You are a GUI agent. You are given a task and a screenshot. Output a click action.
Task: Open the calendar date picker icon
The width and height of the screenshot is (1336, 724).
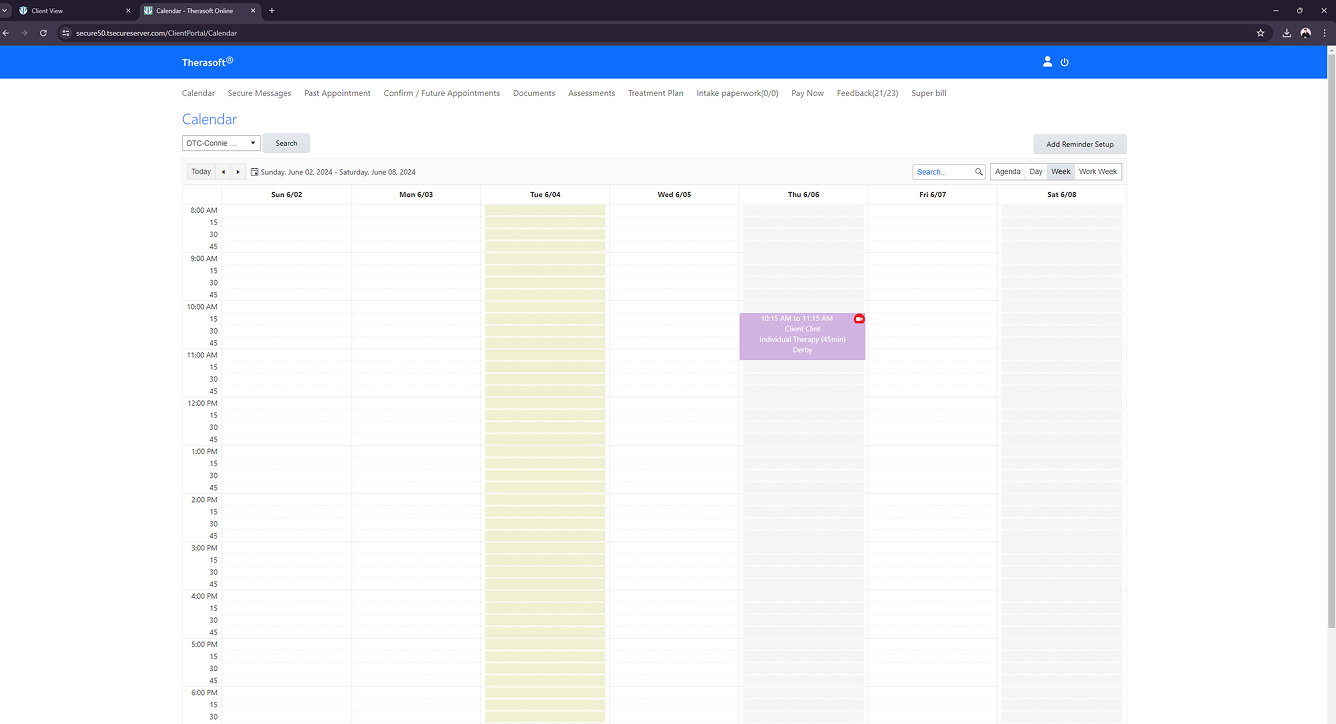[255, 172]
